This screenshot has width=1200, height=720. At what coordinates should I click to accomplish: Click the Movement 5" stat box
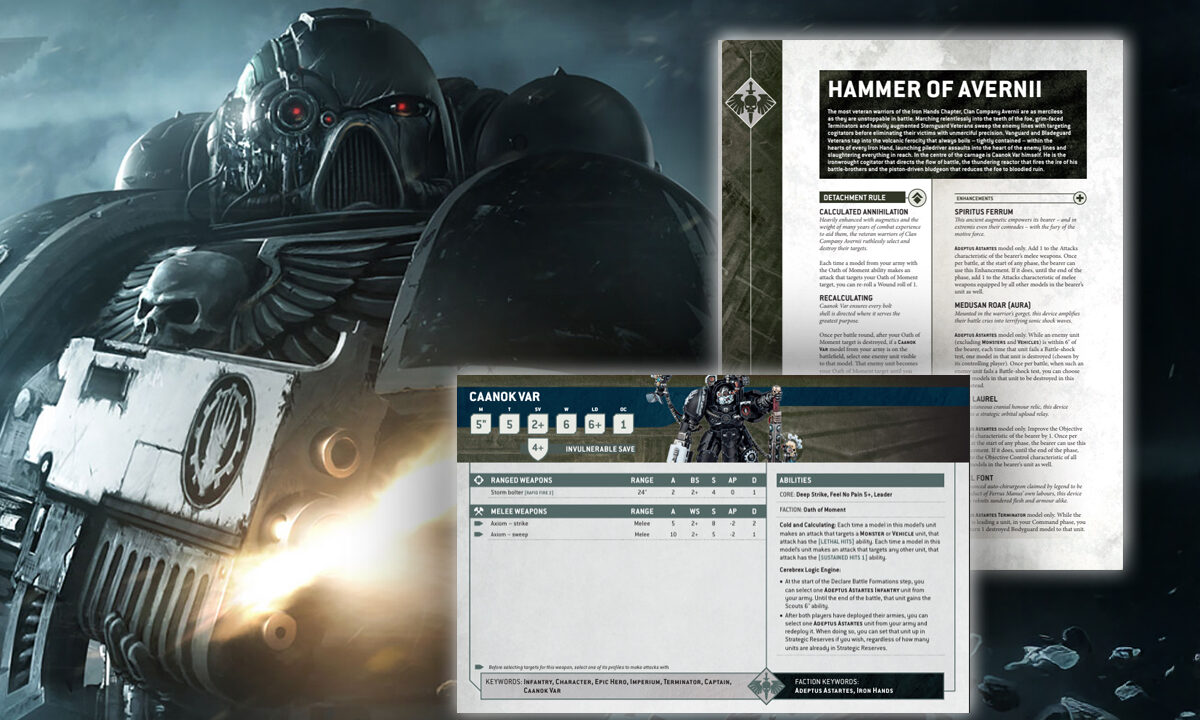click(x=482, y=423)
